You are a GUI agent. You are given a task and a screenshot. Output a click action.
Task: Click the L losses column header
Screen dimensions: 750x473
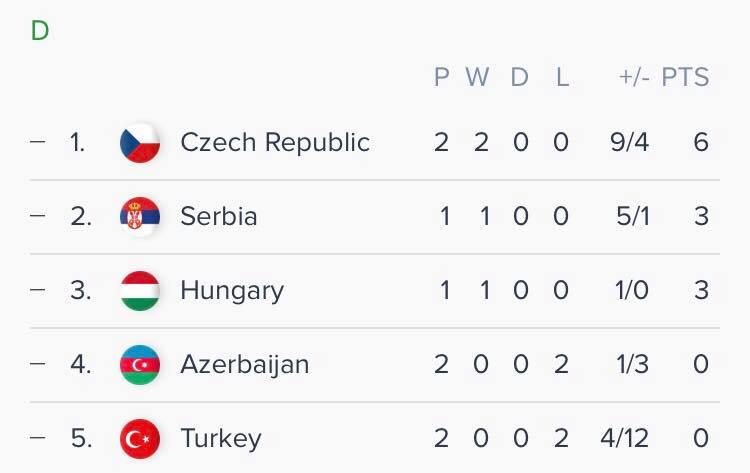(x=562, y=78)
